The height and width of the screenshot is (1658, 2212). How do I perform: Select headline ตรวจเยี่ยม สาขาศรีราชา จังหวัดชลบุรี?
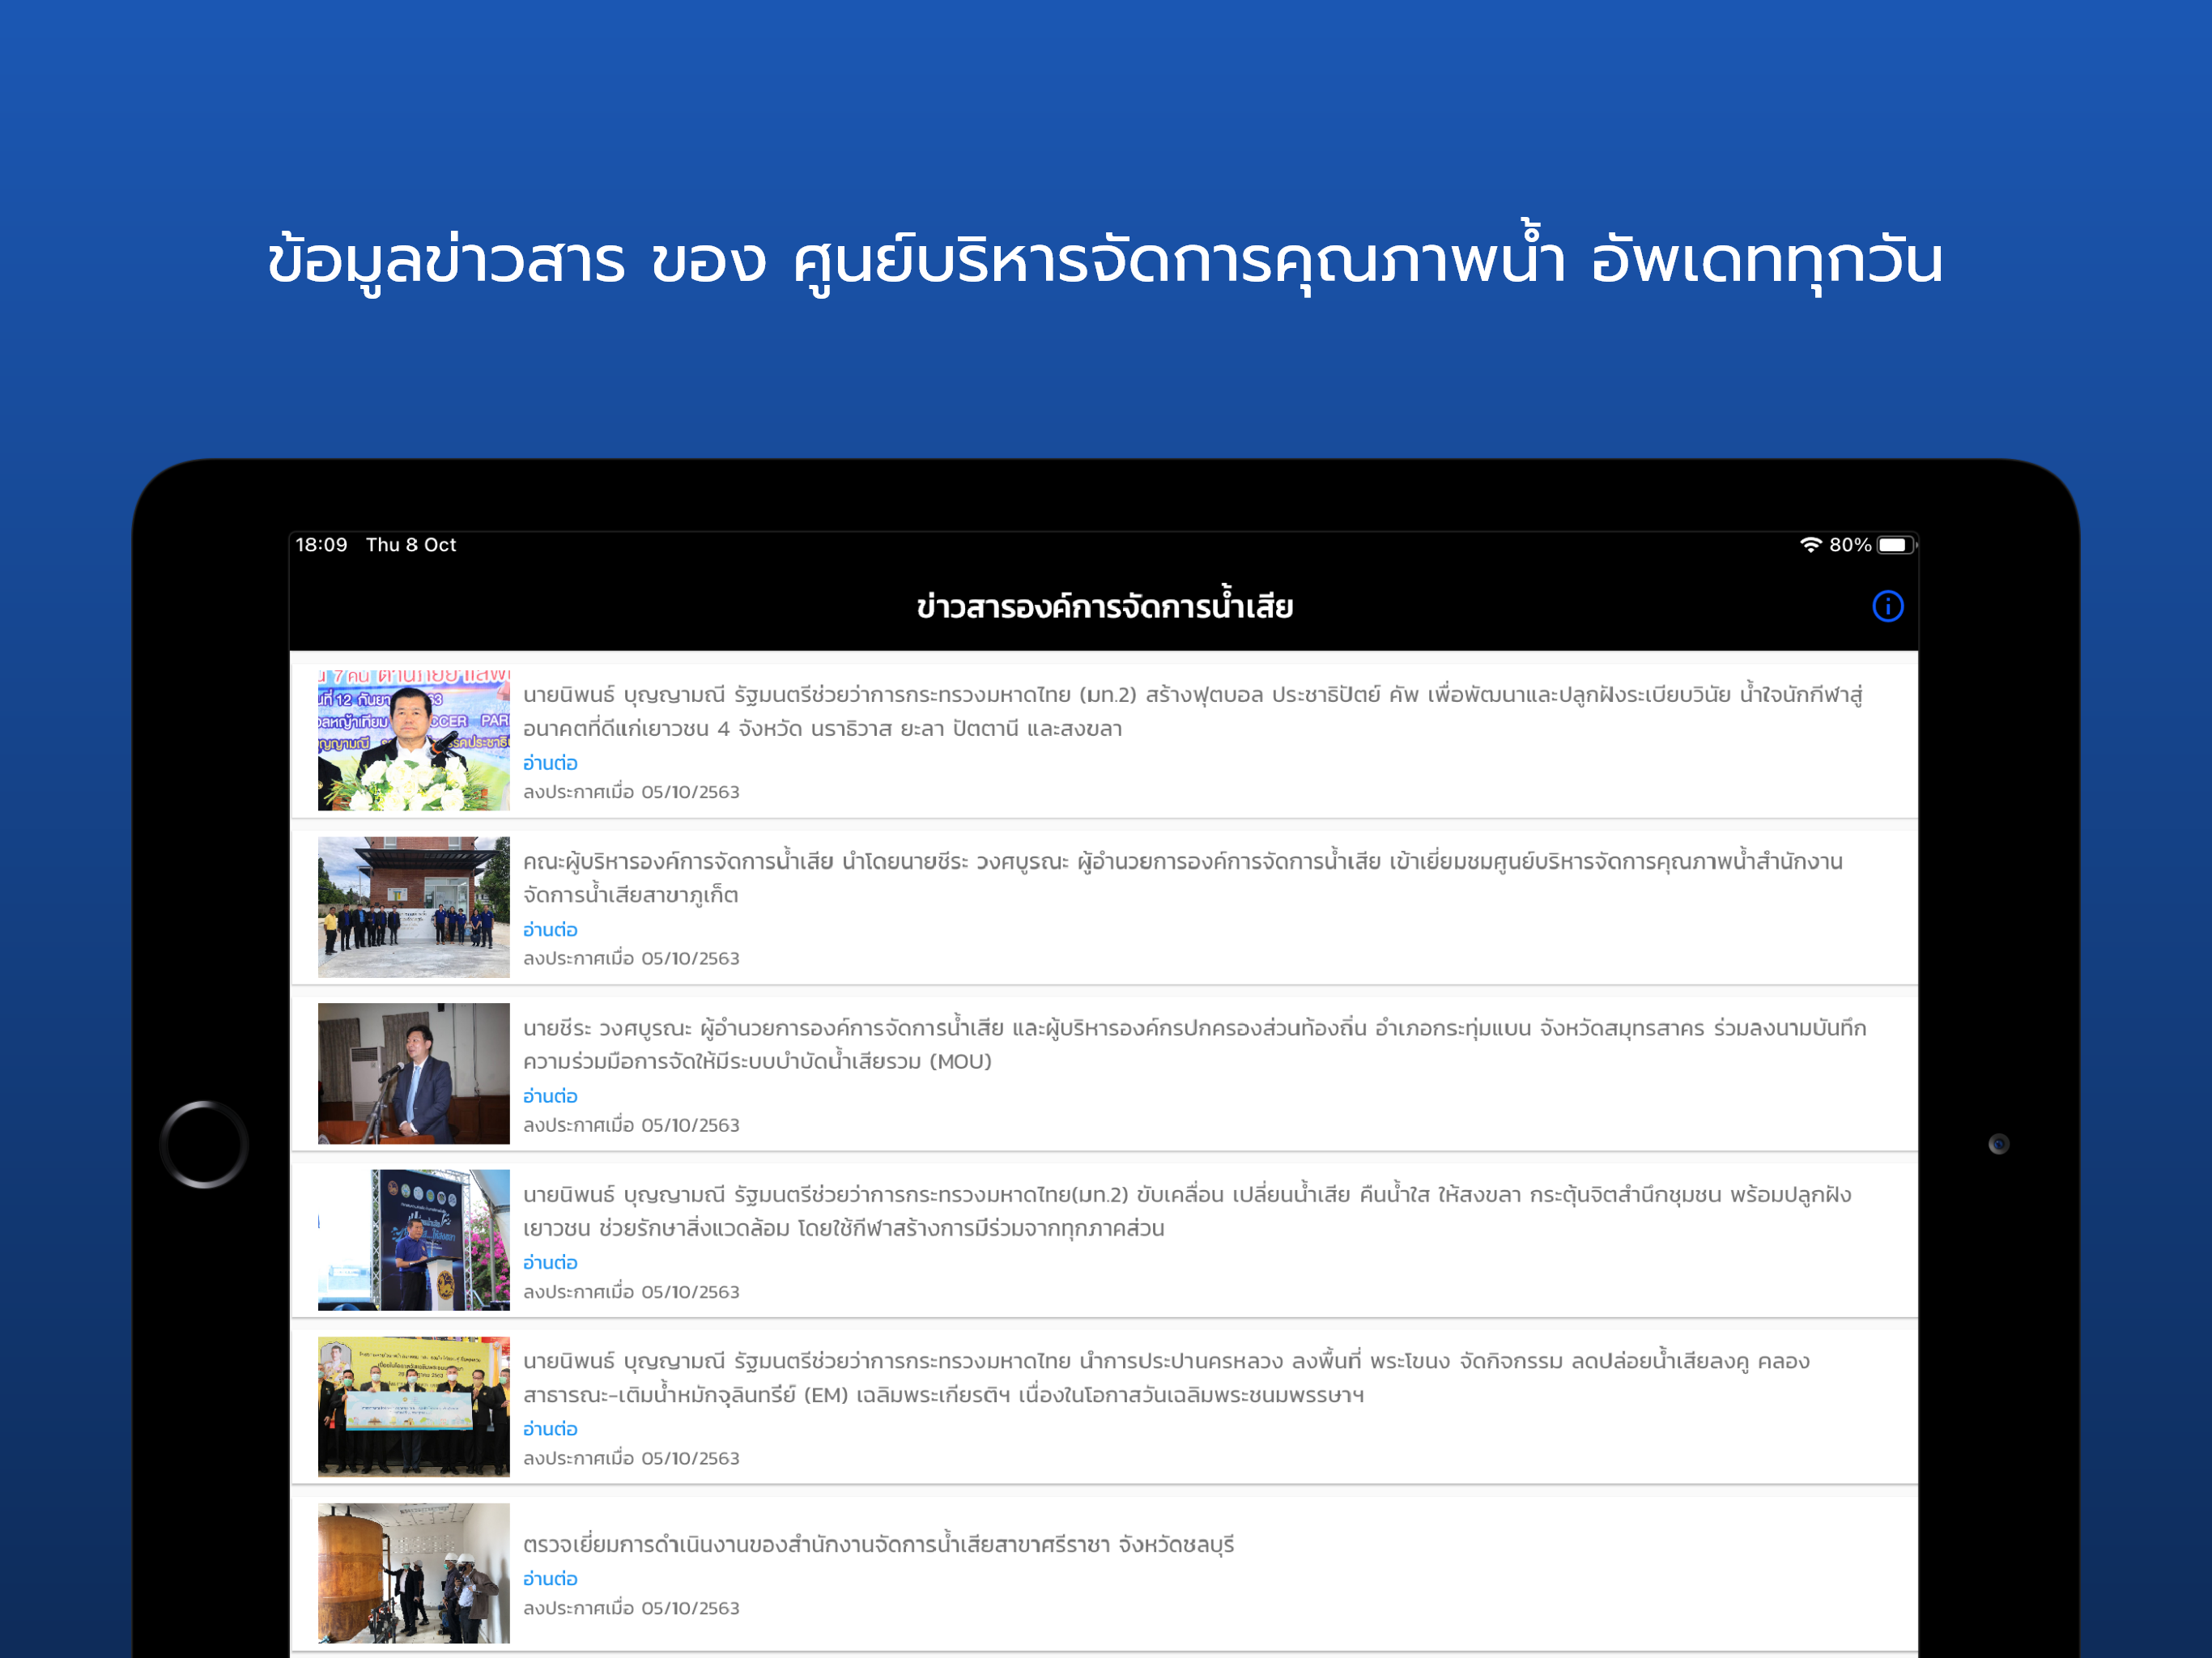click(x=879, y=1545)
